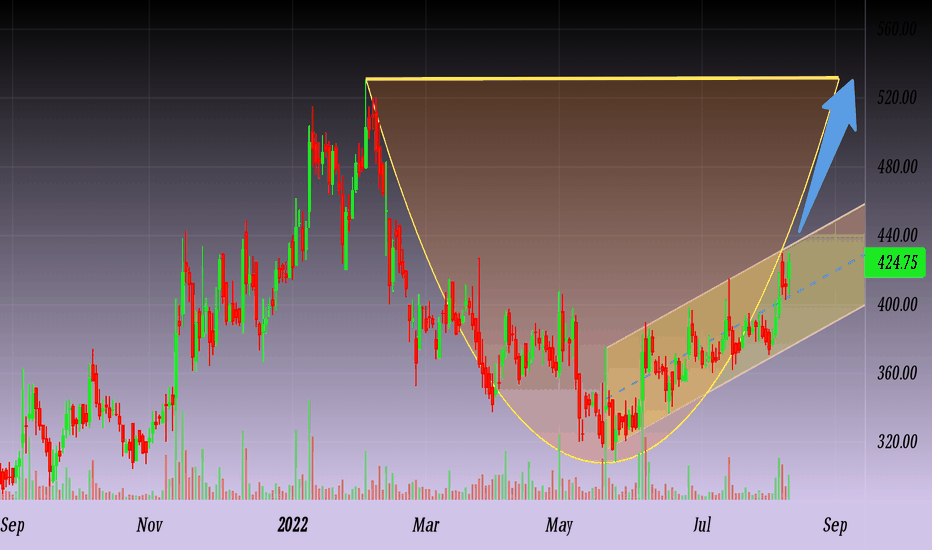Click the 560.00 price axis label

click(x=897, y=29)
